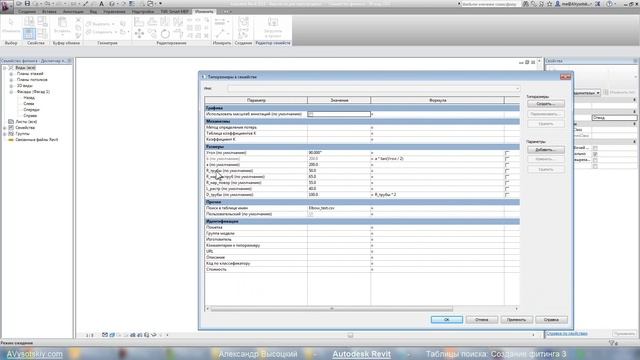
Task: Click the Формула column header
Action: tap(438, 100)
